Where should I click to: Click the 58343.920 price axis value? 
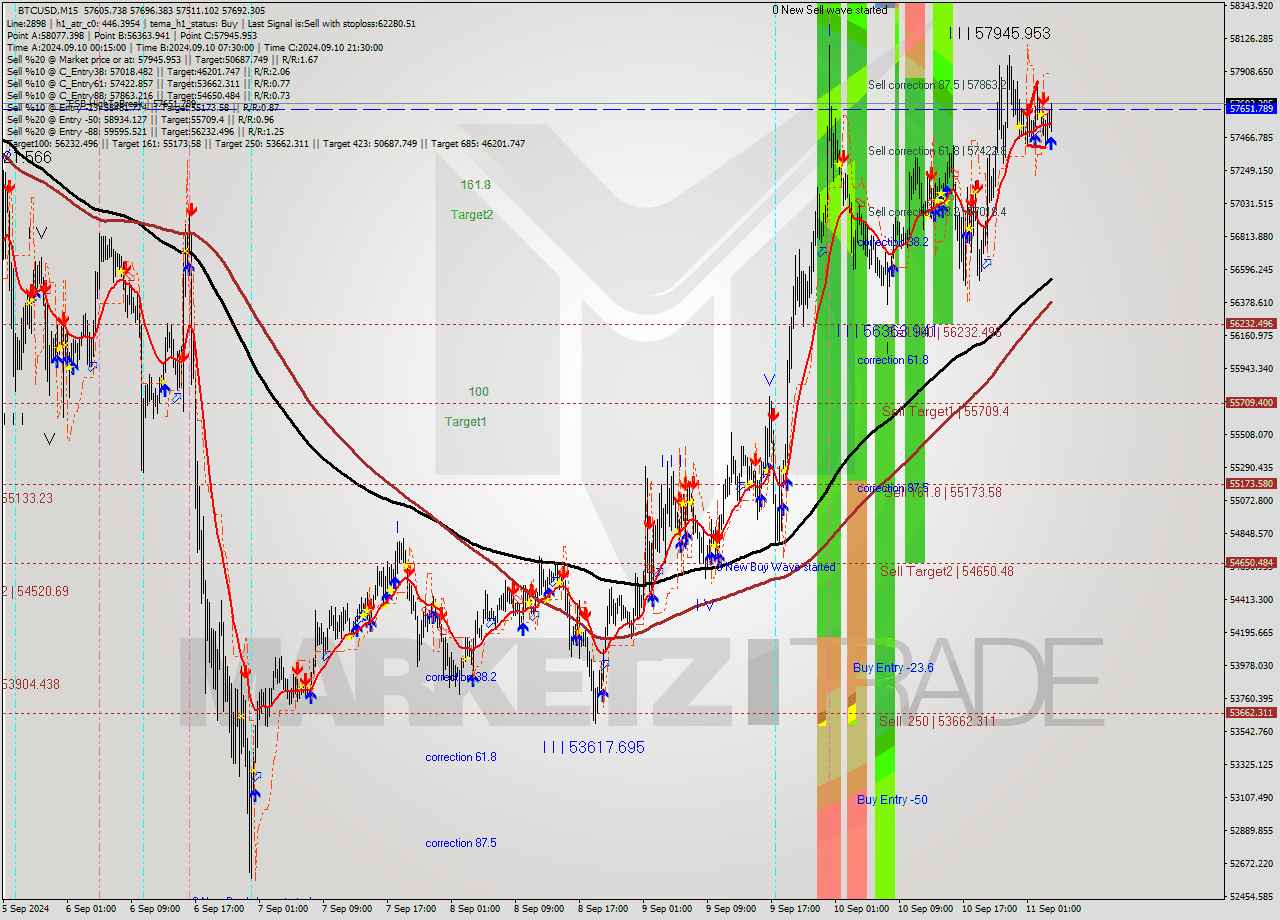[1253, 5]
